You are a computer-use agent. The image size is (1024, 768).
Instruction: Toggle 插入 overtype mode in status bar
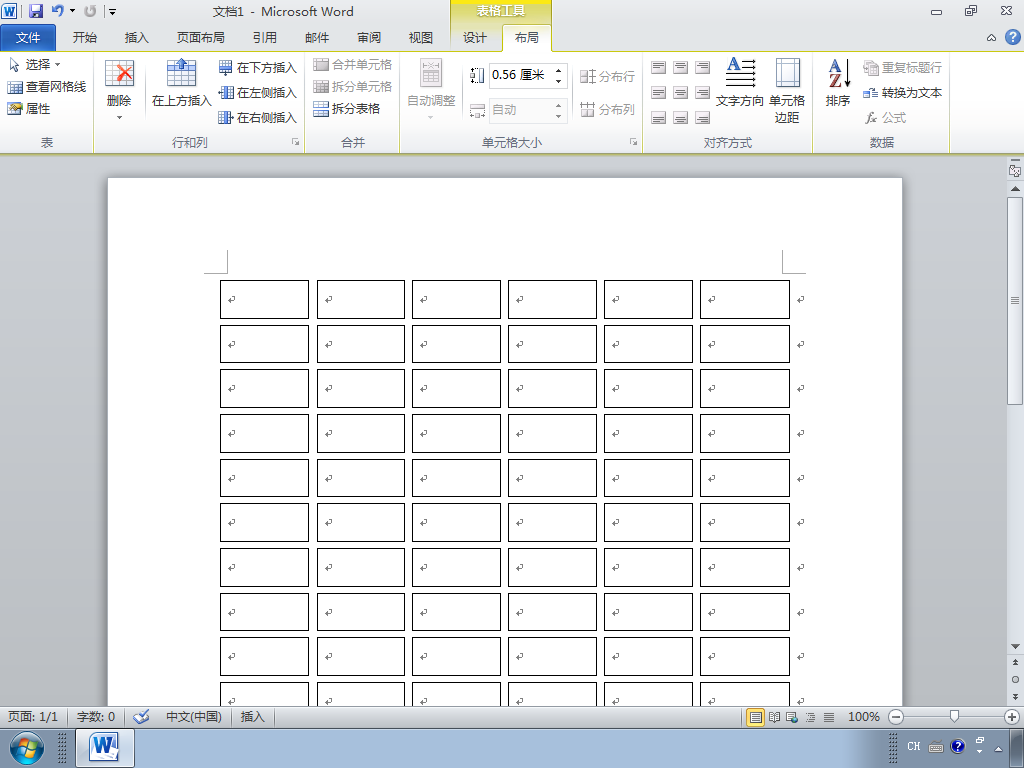[253, 717]
